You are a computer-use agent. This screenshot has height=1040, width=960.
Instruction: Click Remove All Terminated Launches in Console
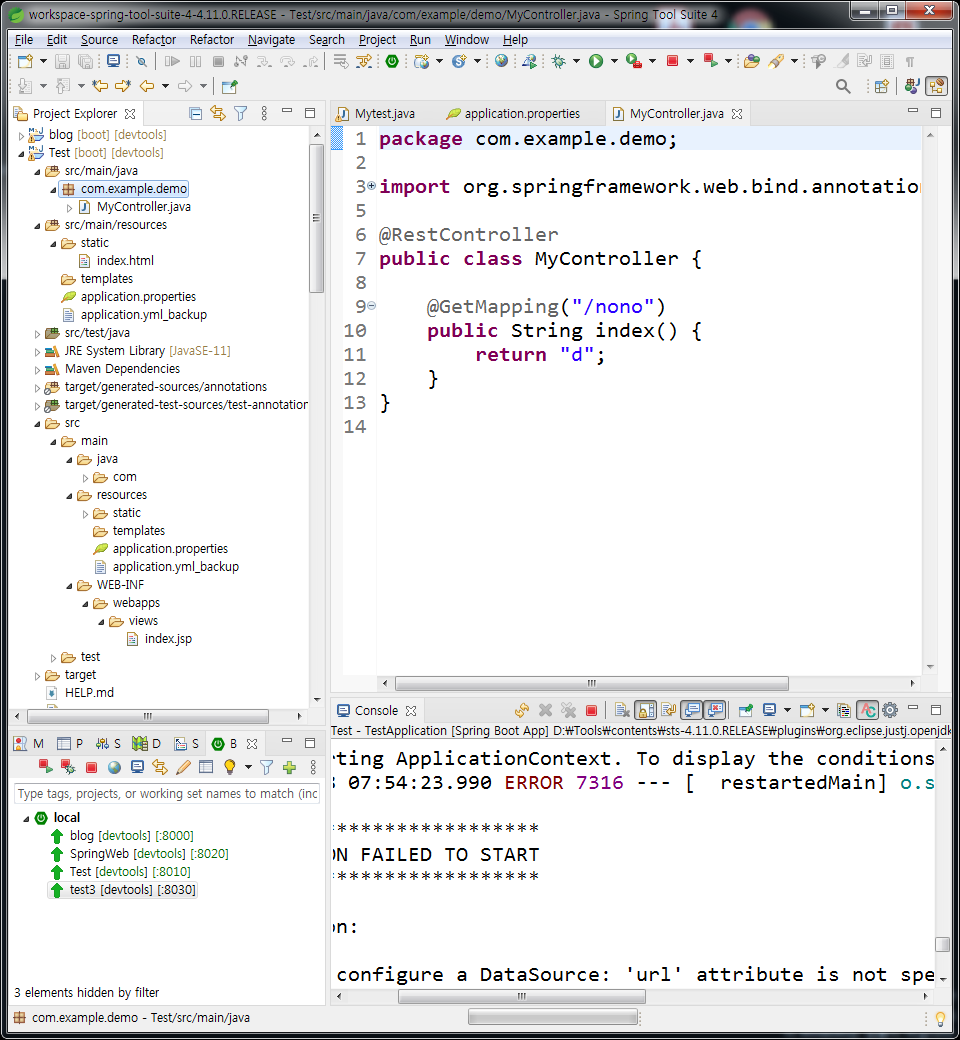point(569,710)
